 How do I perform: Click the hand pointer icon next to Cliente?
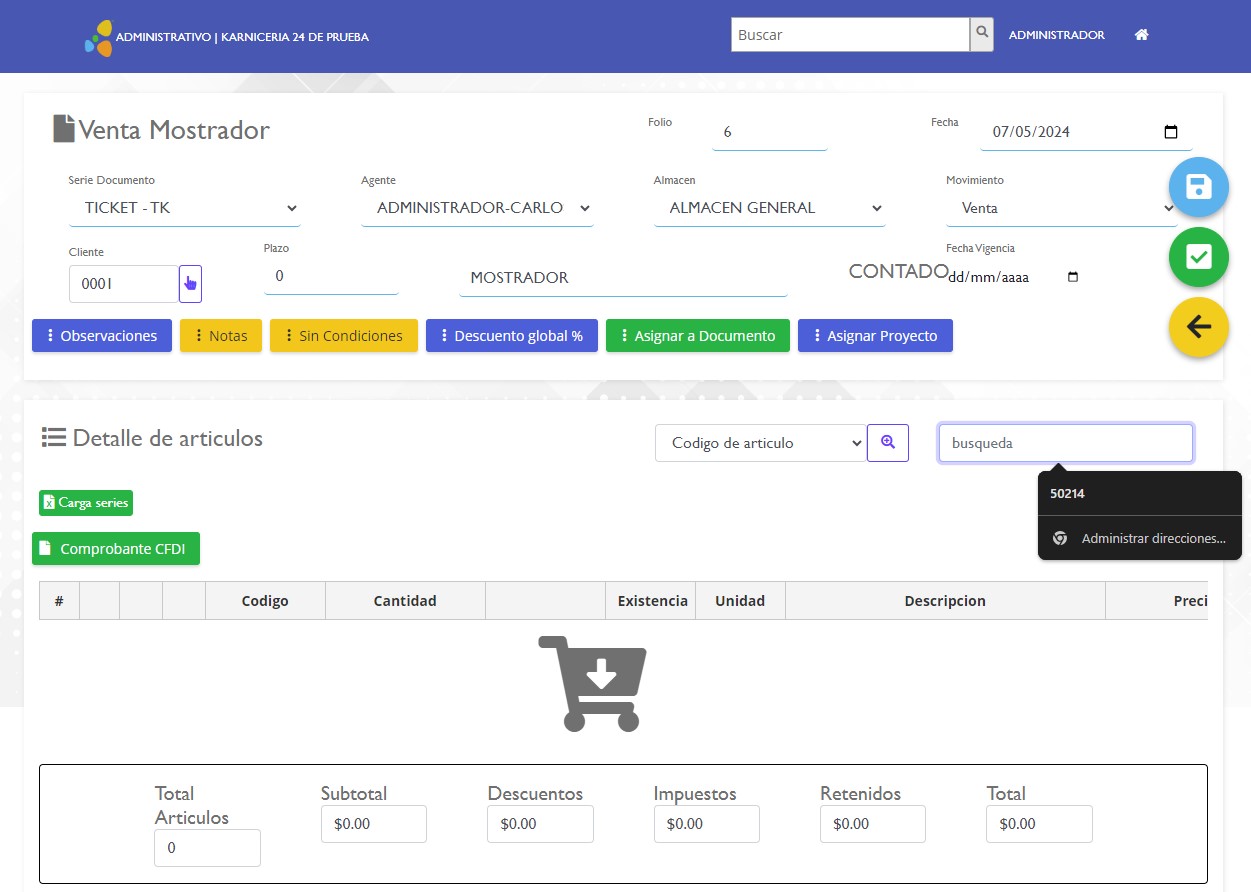click(190, 284)
